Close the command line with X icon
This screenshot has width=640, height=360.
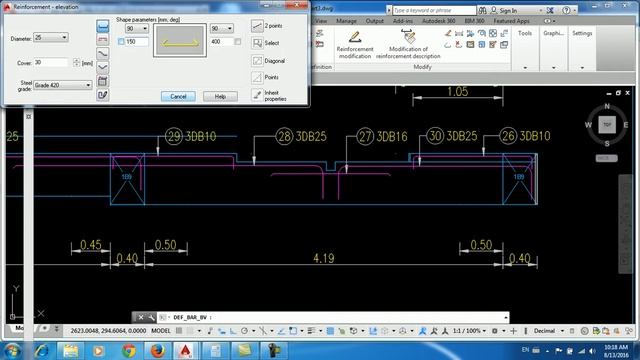click(x=141, y=317)
